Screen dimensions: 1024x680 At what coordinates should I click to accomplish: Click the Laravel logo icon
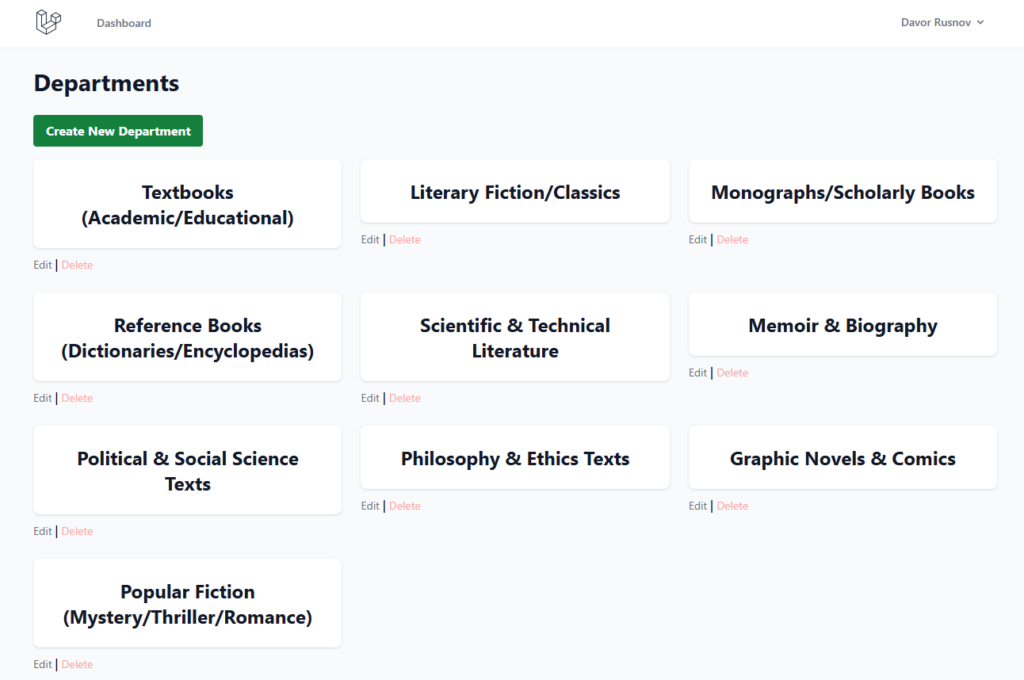[x=48, y=22]
